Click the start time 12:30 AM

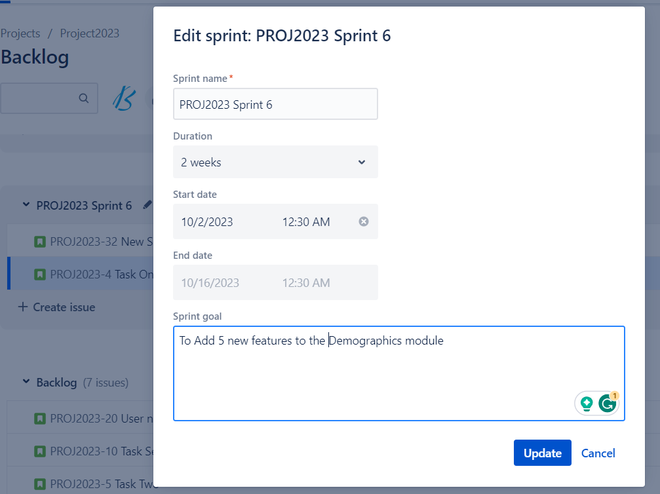pyautogui.click(x=306, y=222)
